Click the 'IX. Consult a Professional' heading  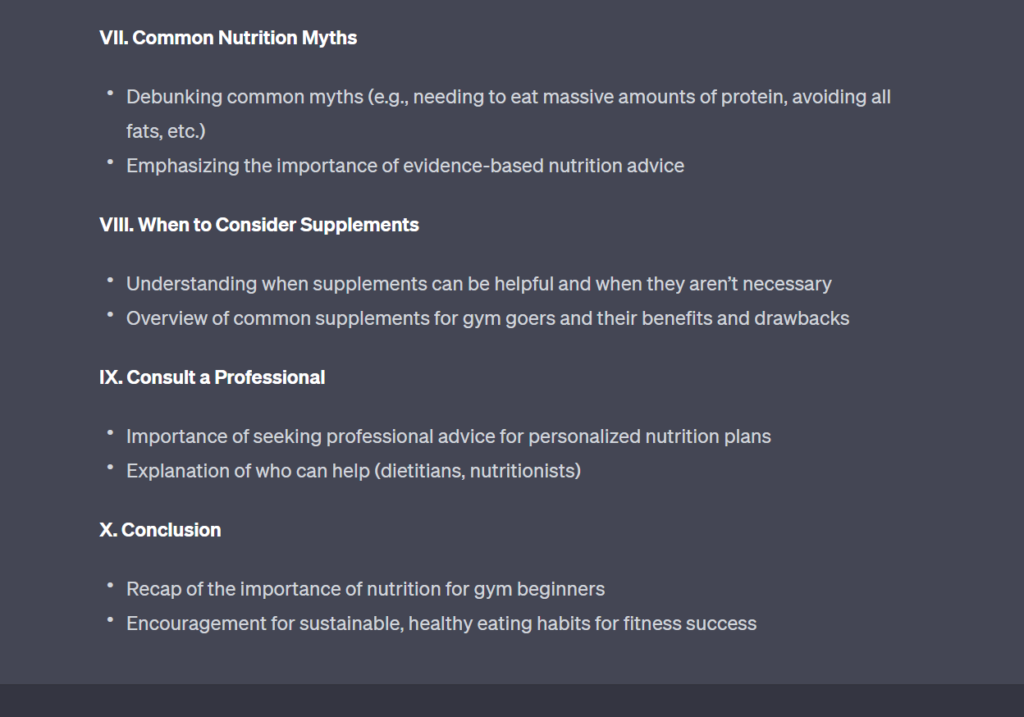click(x=212, y=377)
